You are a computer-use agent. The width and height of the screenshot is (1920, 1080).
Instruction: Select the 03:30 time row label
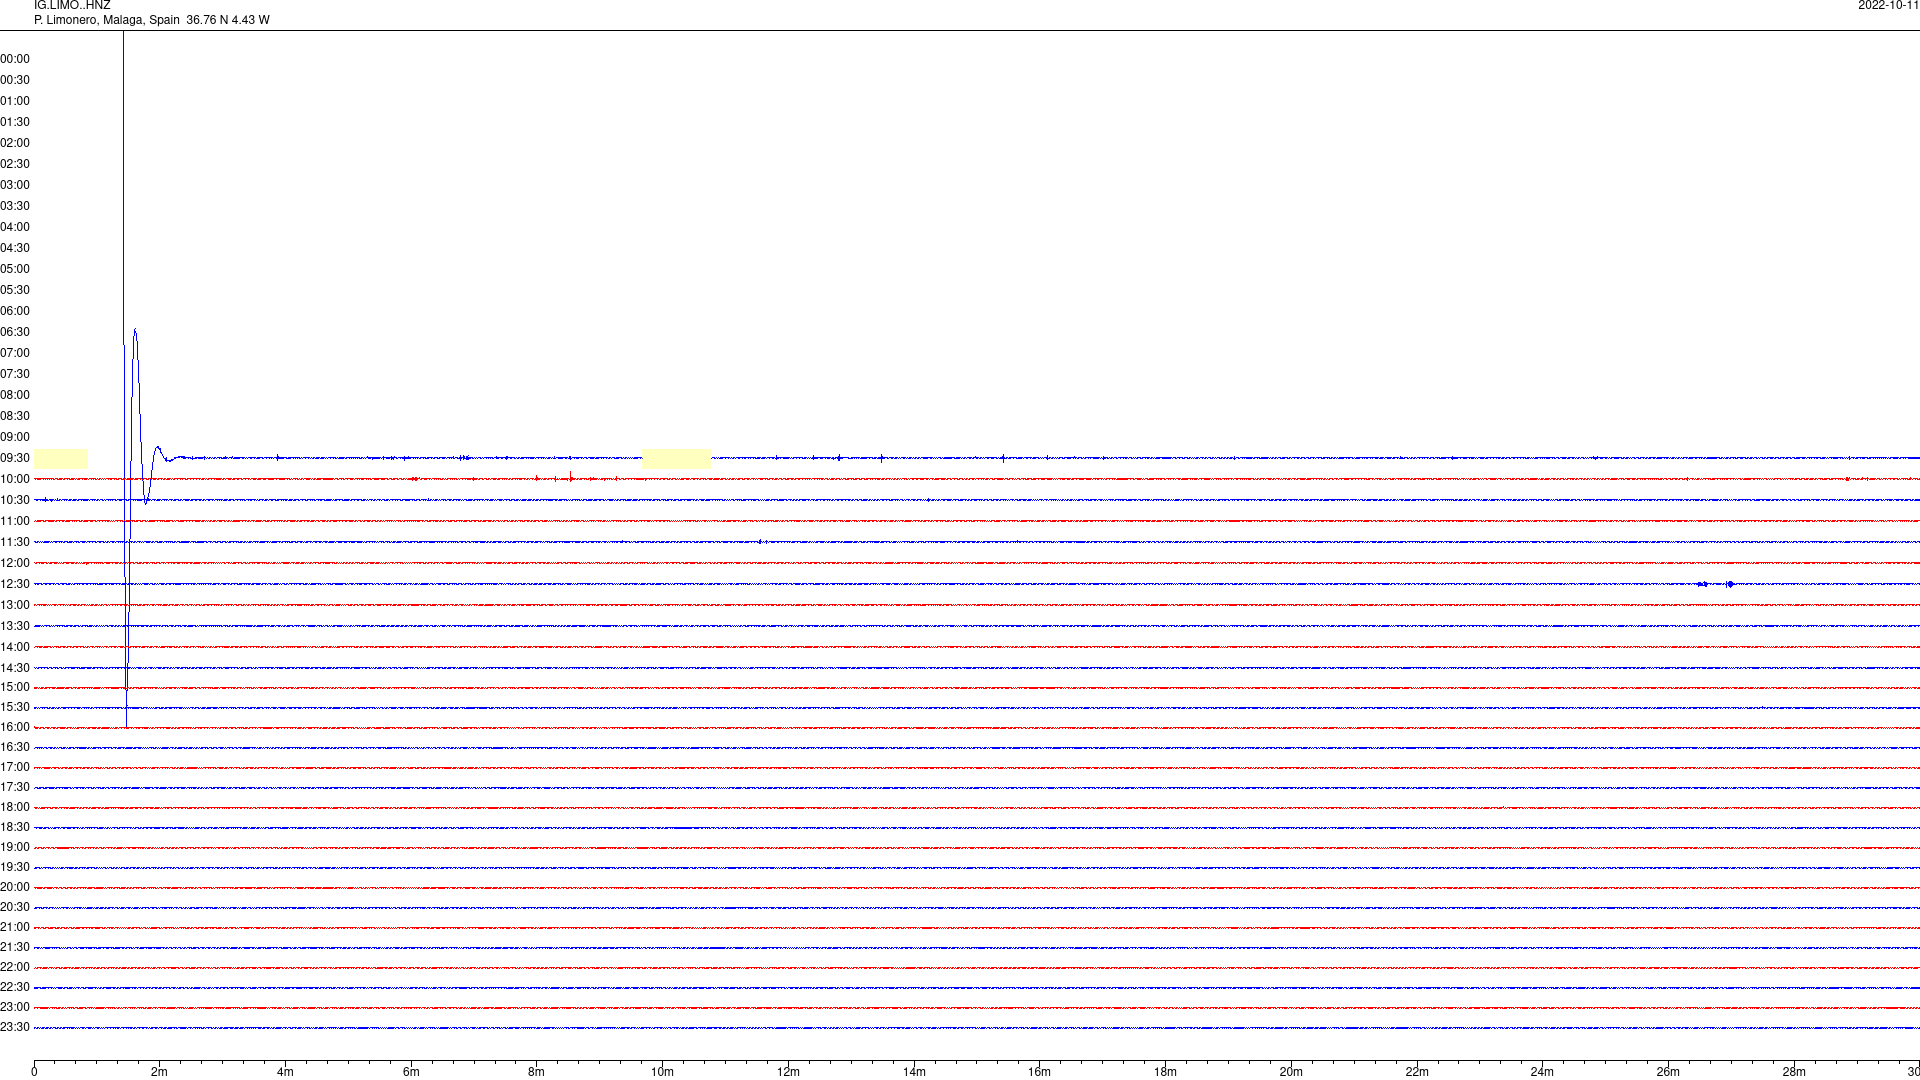pyautogui.click(x=15, y=206)
